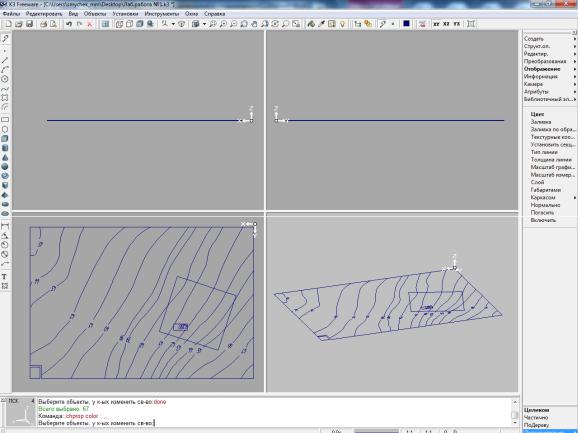Choose Нормально in the side panel
The image size is (578, 433).
[545, 205]
